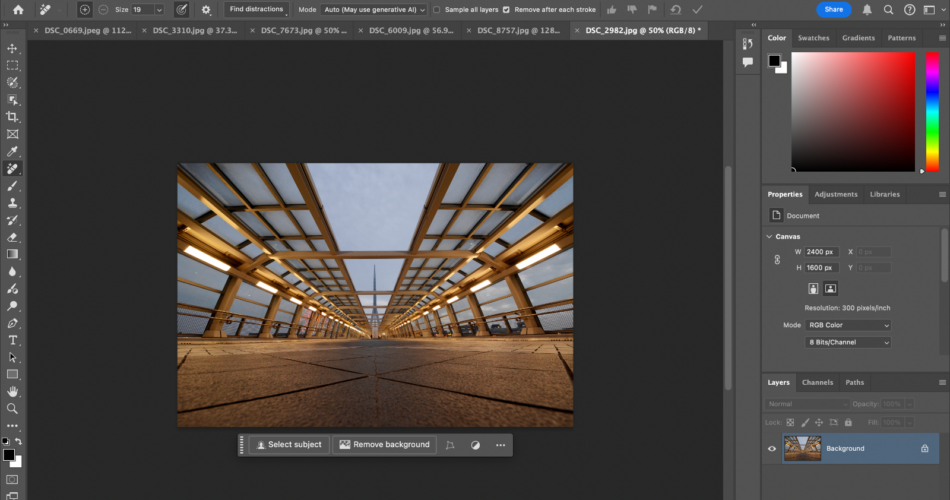Hide the Background layer with eye icon

771,449
